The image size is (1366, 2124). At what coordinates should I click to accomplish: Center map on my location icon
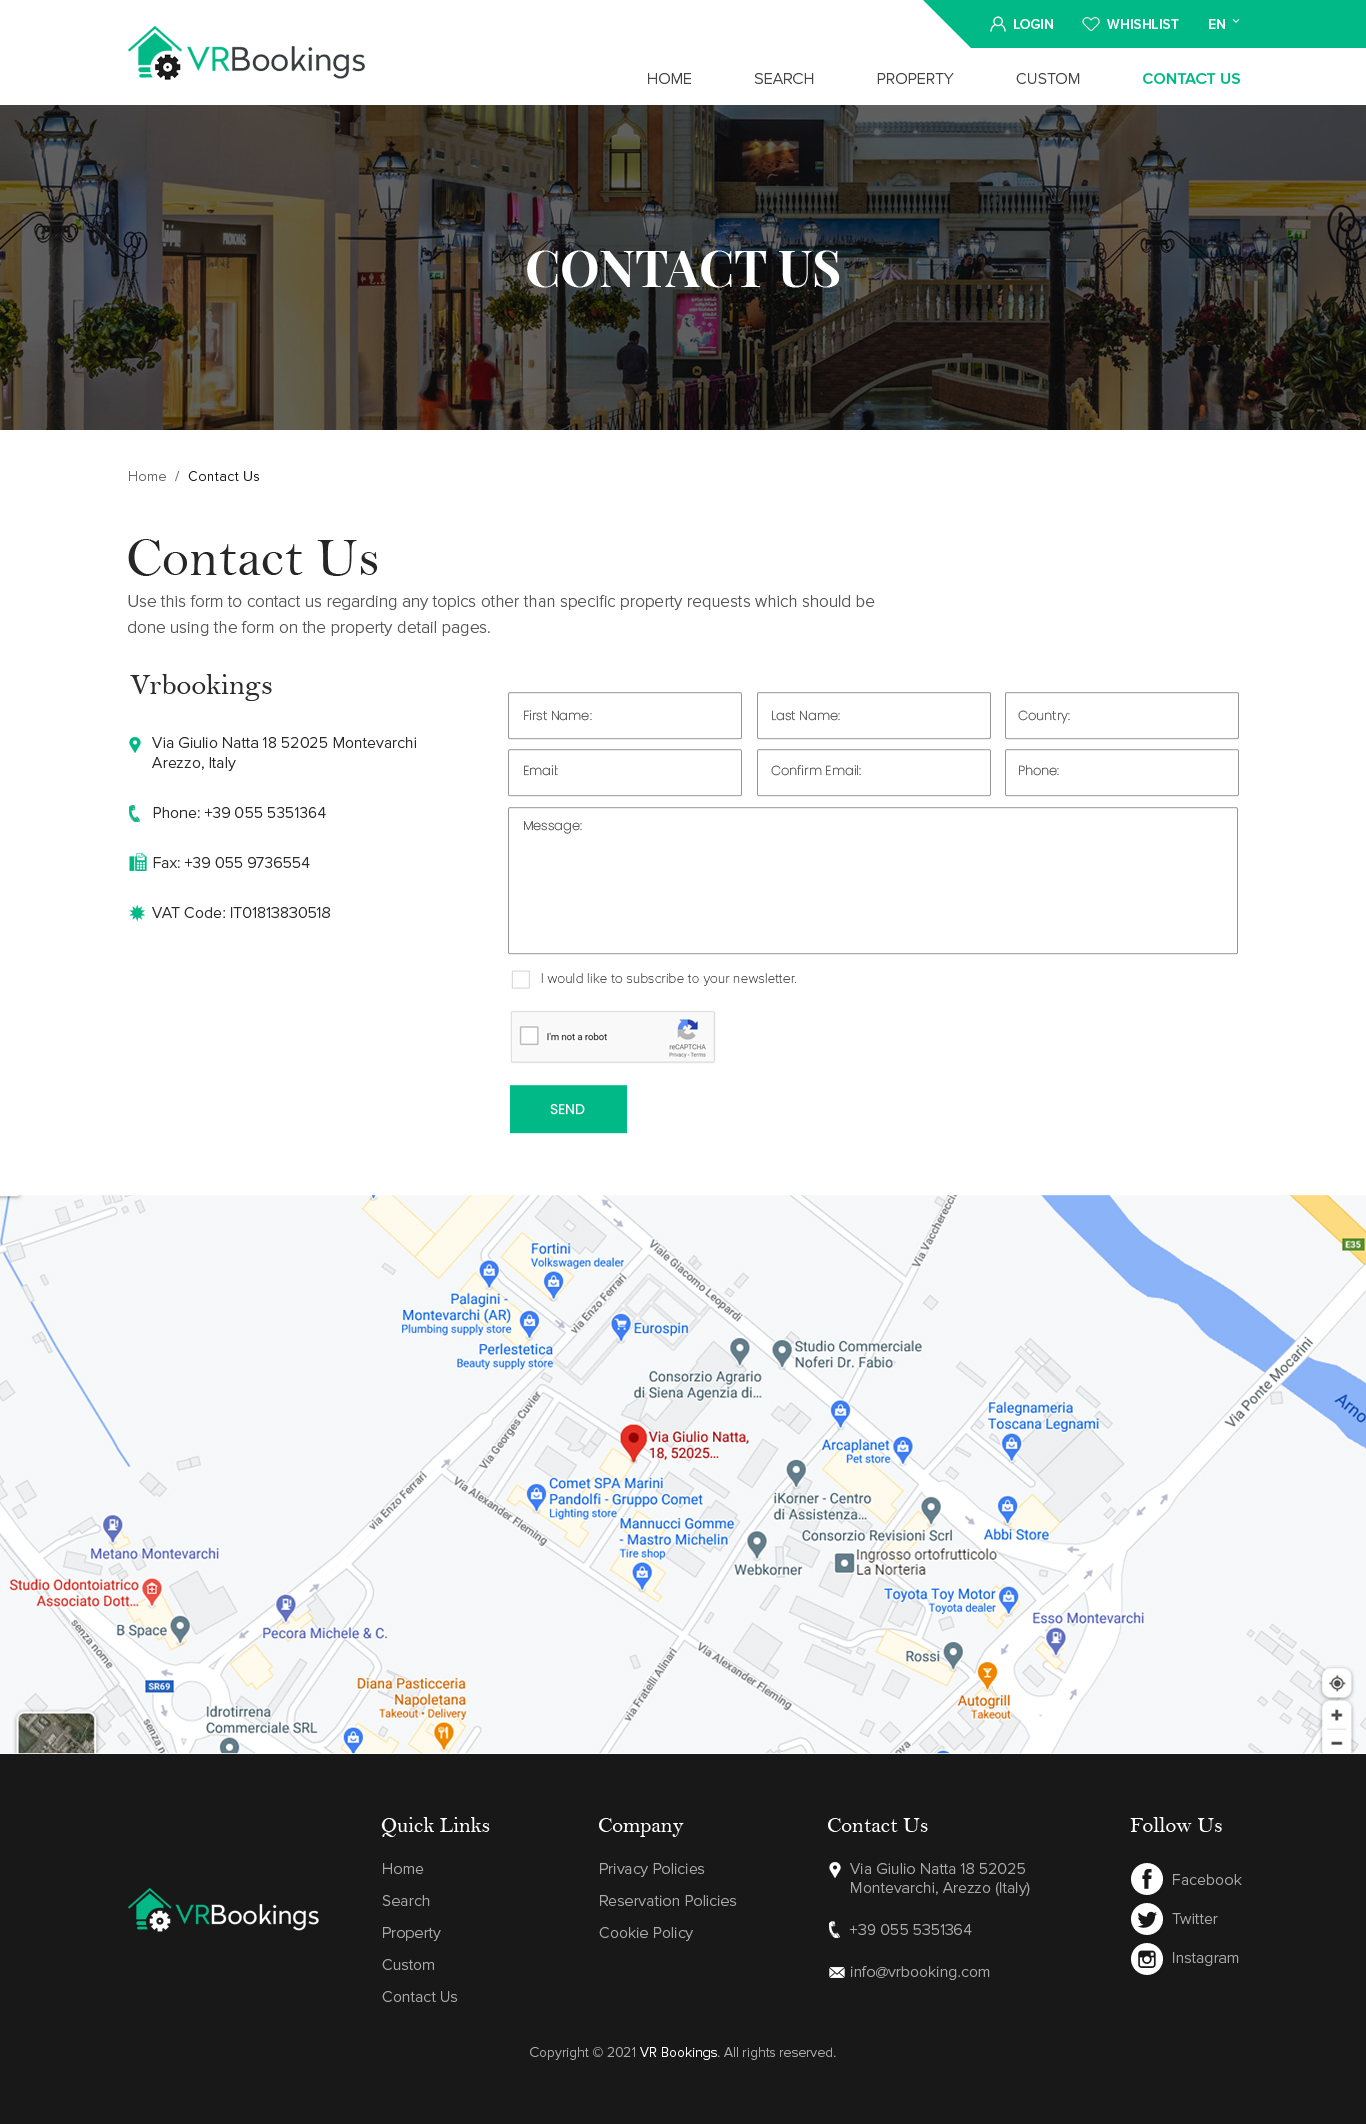[x=1337, y=1683]
